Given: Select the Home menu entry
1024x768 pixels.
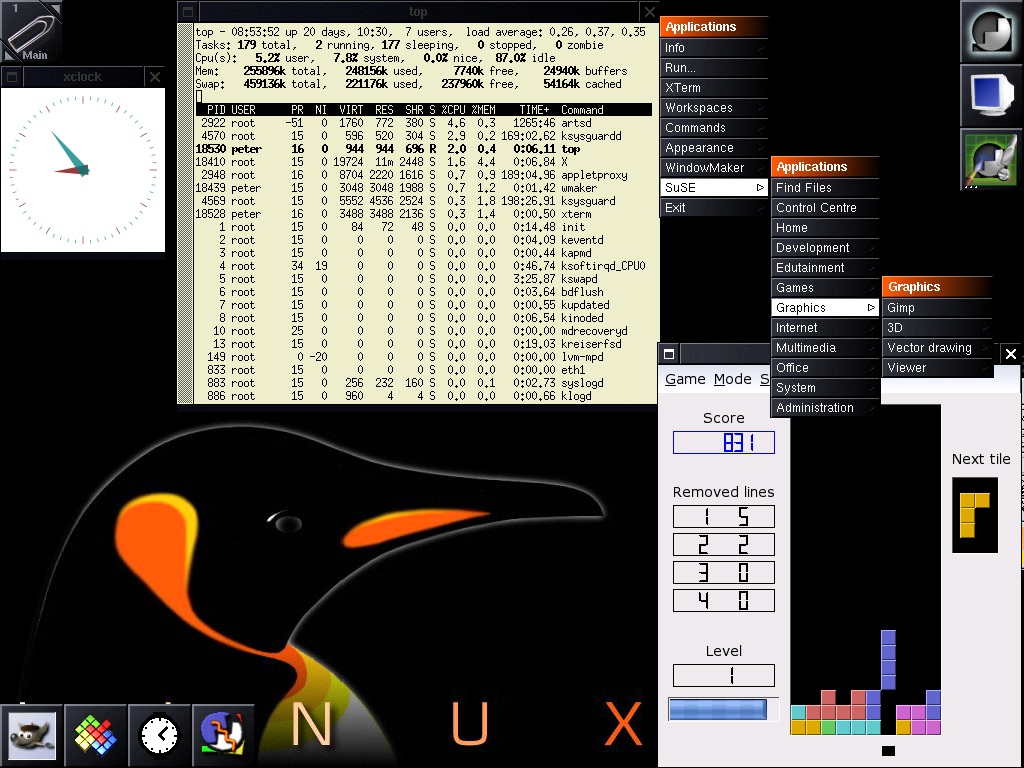Looking at the screenshot, I should pos(825,228).
